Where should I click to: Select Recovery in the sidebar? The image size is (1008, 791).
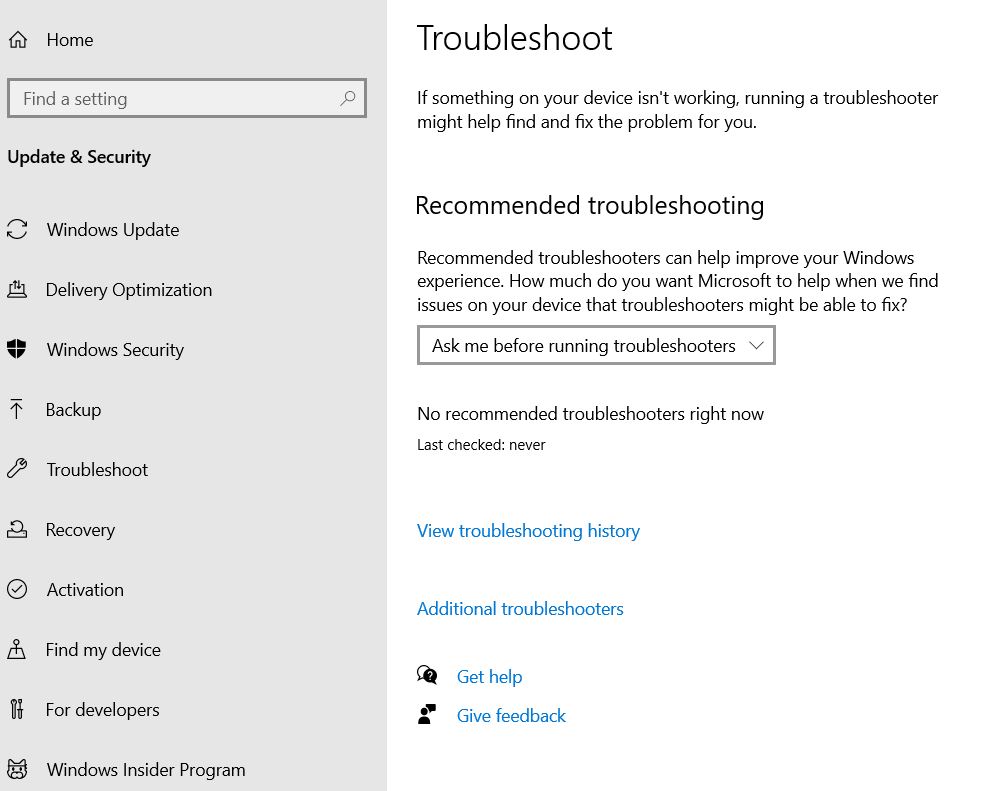click(x=80, y=529)
